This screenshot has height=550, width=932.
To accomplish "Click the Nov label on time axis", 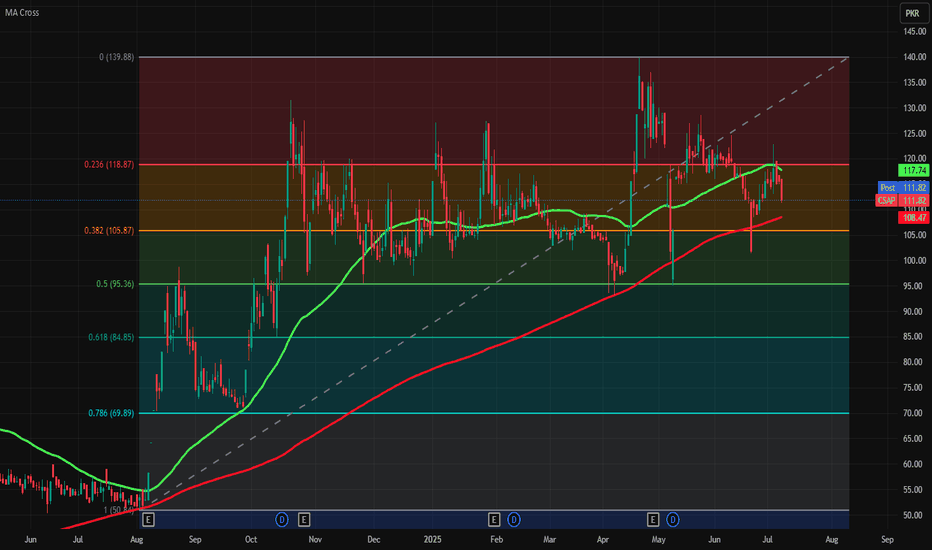I will pos(315,540).
